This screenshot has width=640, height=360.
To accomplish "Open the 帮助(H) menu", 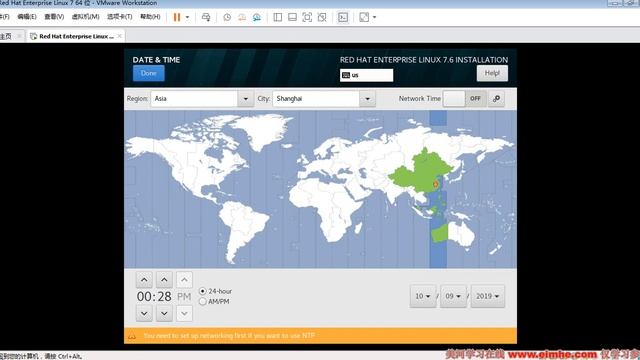I will (x=150, y=17).
